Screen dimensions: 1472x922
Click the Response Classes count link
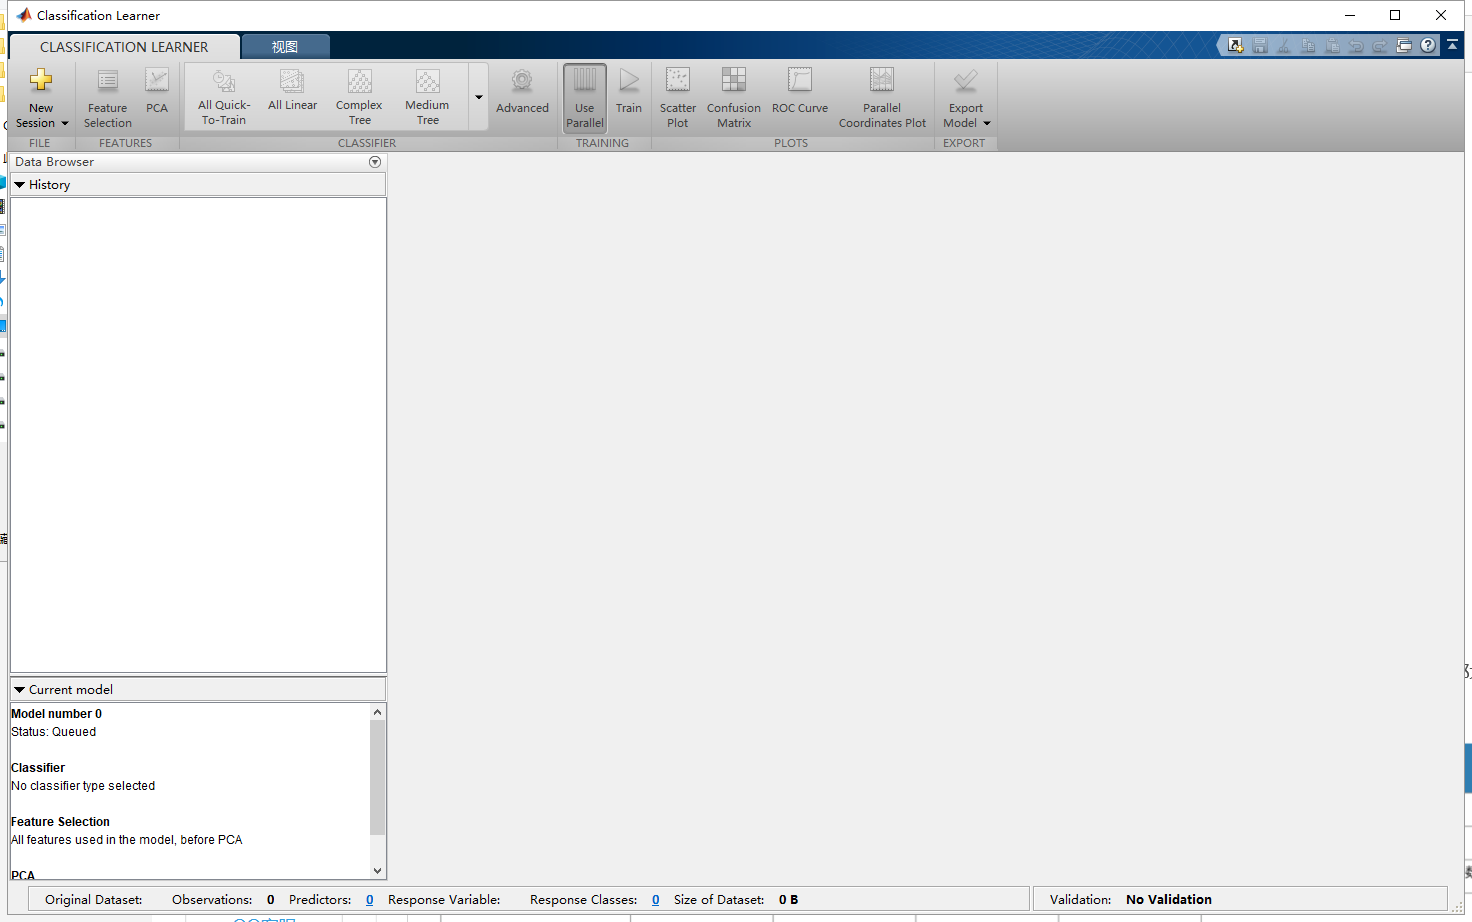click(655, 900)
